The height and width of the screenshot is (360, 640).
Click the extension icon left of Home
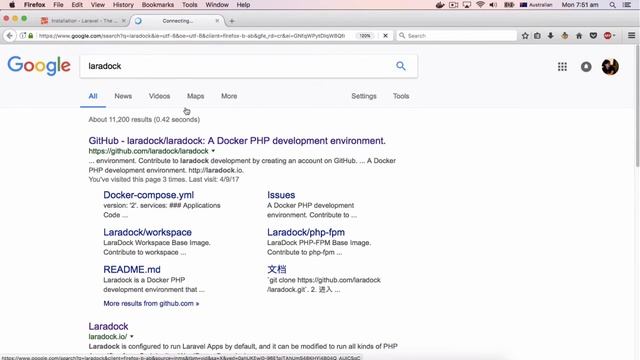pos(564,36)
